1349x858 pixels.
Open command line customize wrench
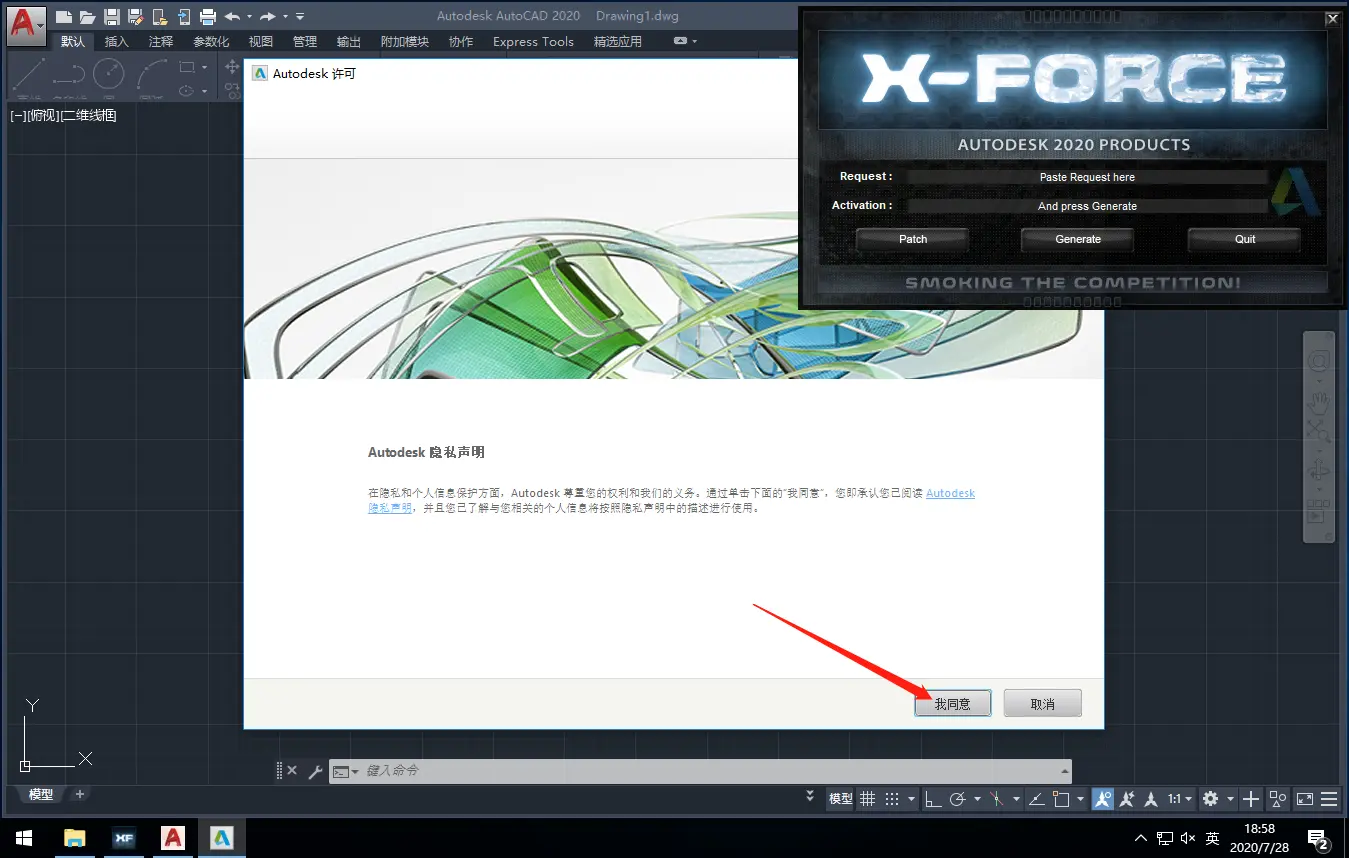click(315, 771)
